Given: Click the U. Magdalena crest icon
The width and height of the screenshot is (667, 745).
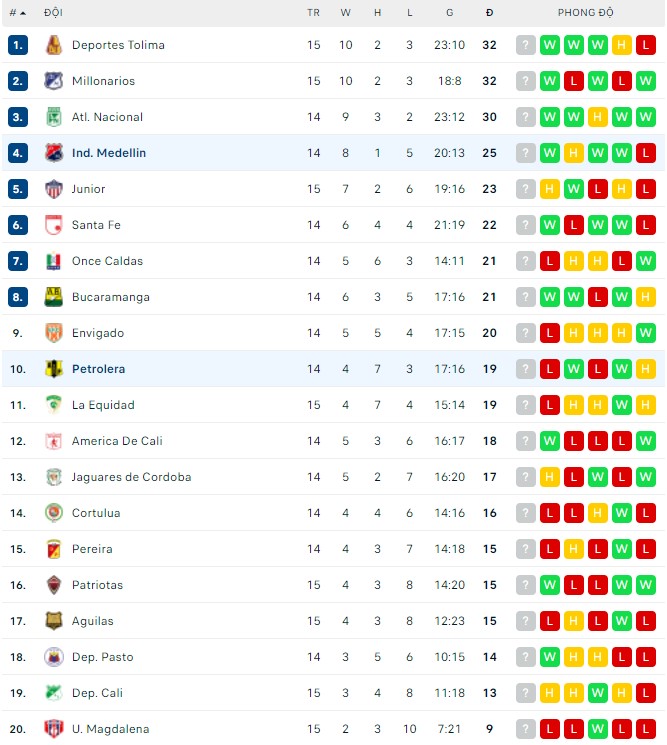Looking at the screenshot, I should 54,729.
